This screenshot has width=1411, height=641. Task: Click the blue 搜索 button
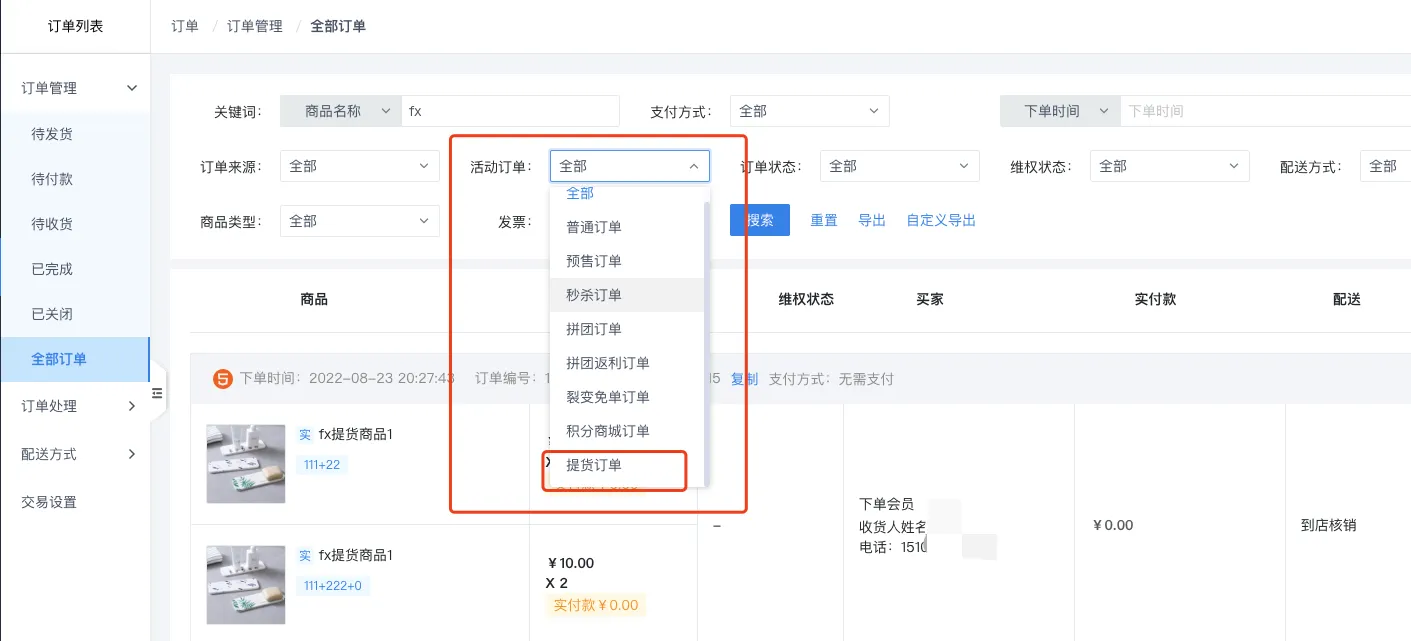click(x=760, y=220)
